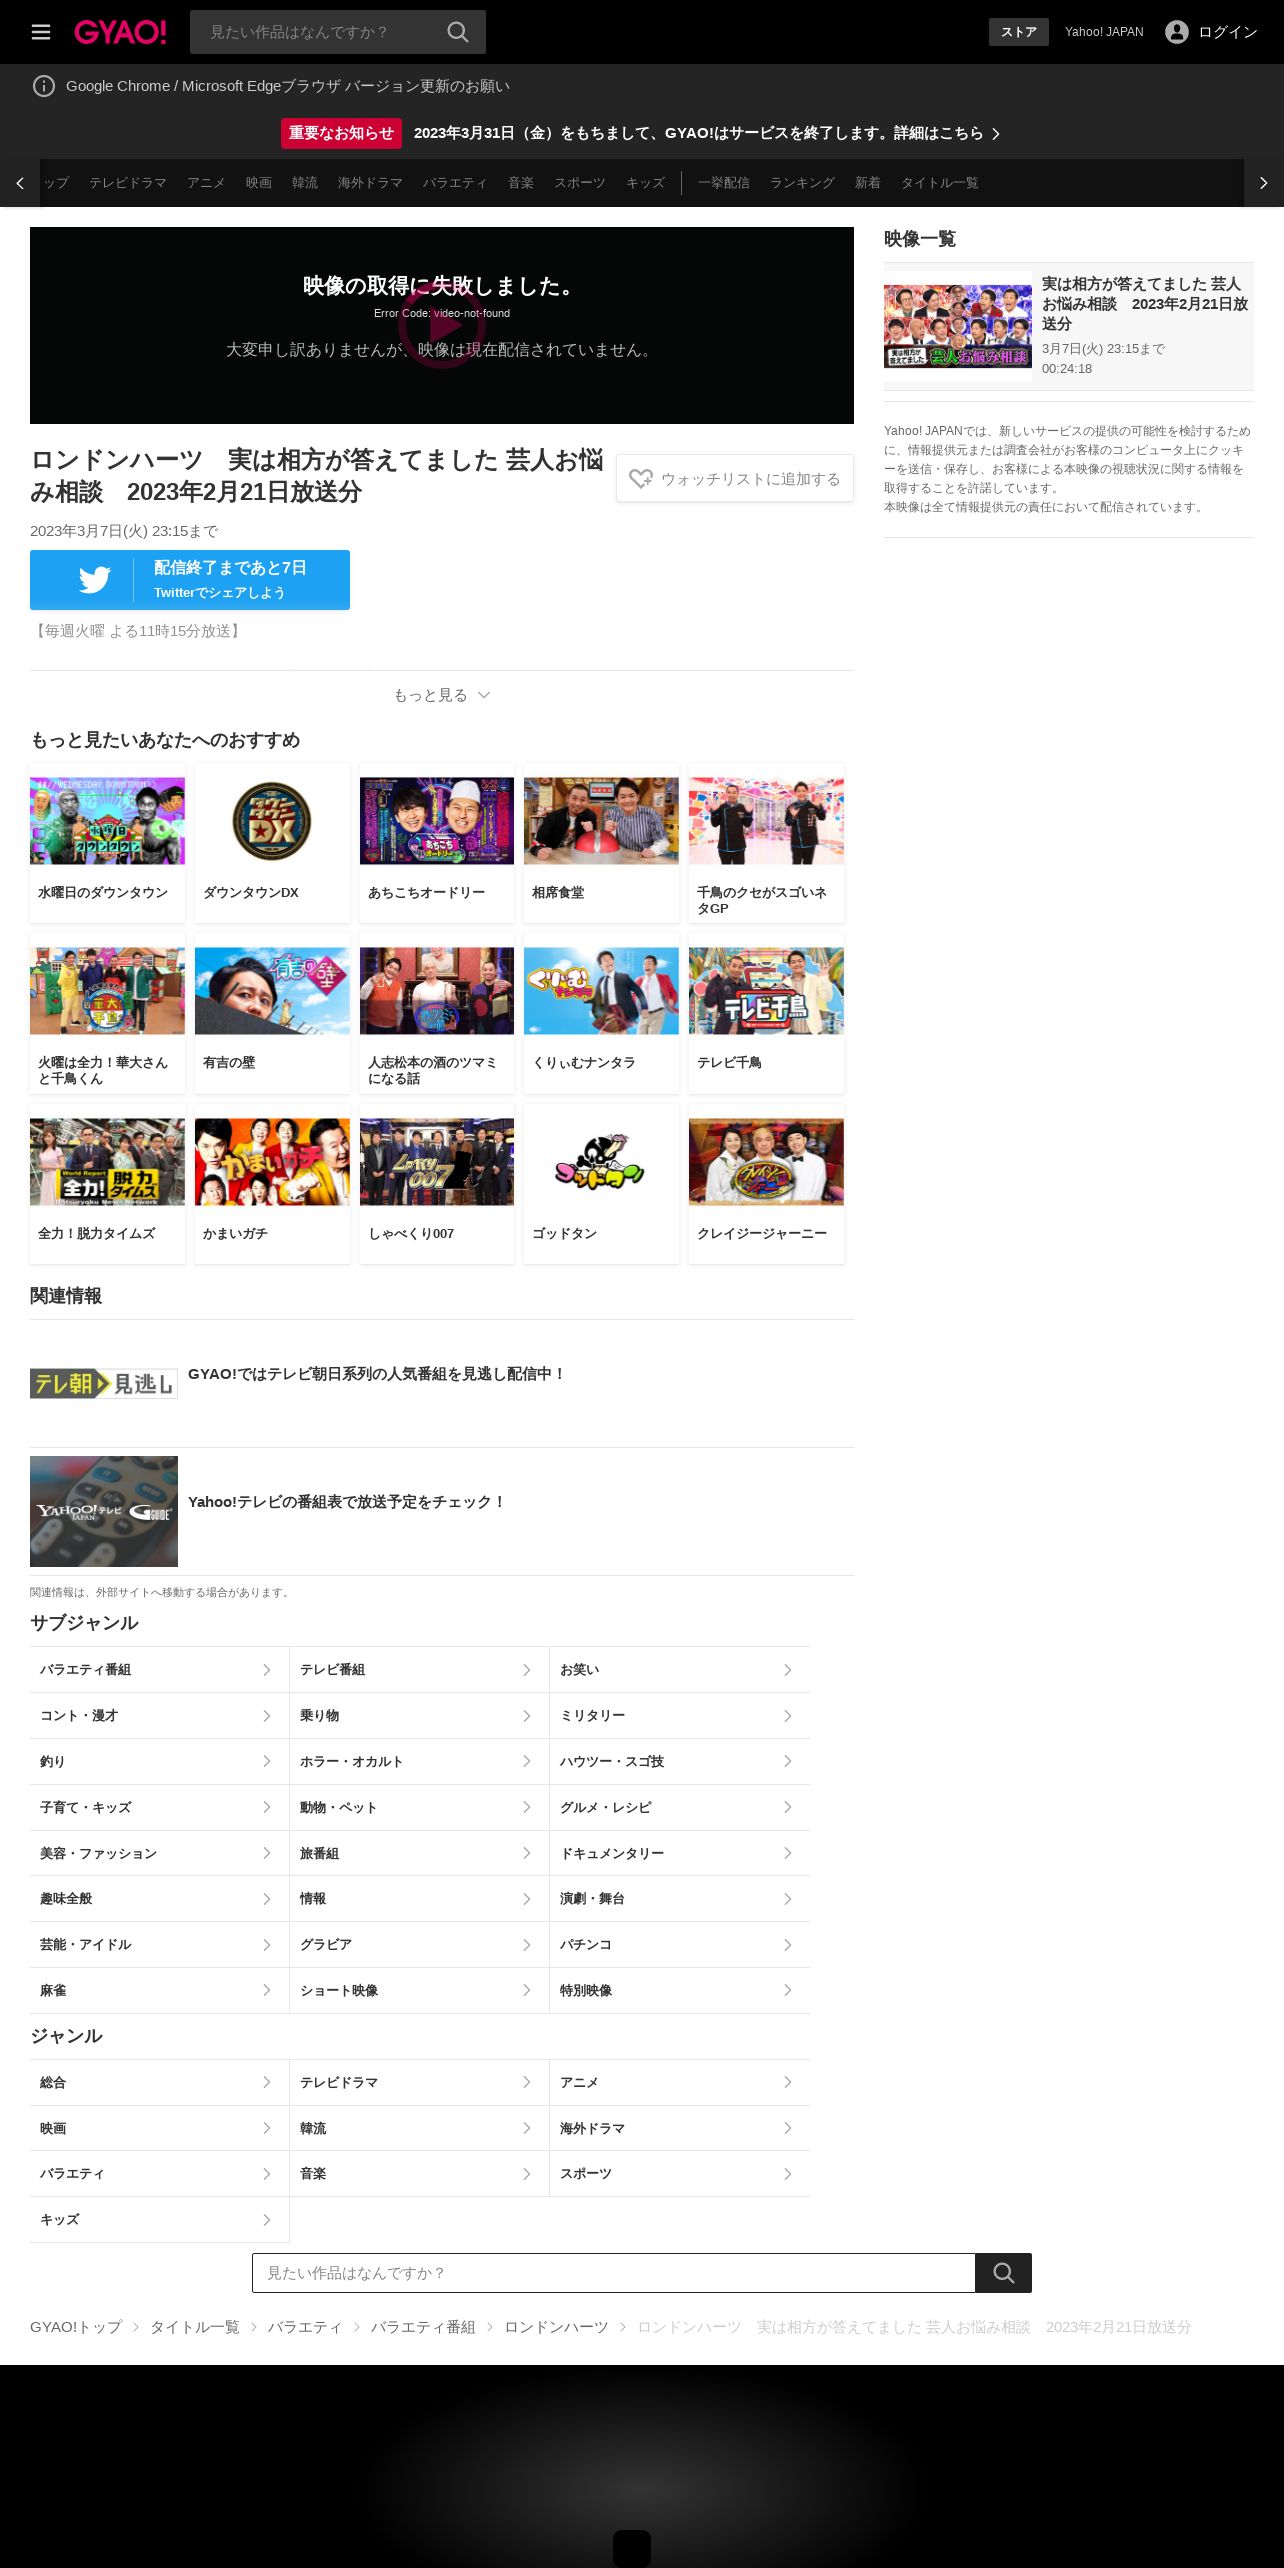
Task: Click the login user avatar icon
Action: [x=1177, y=32]
